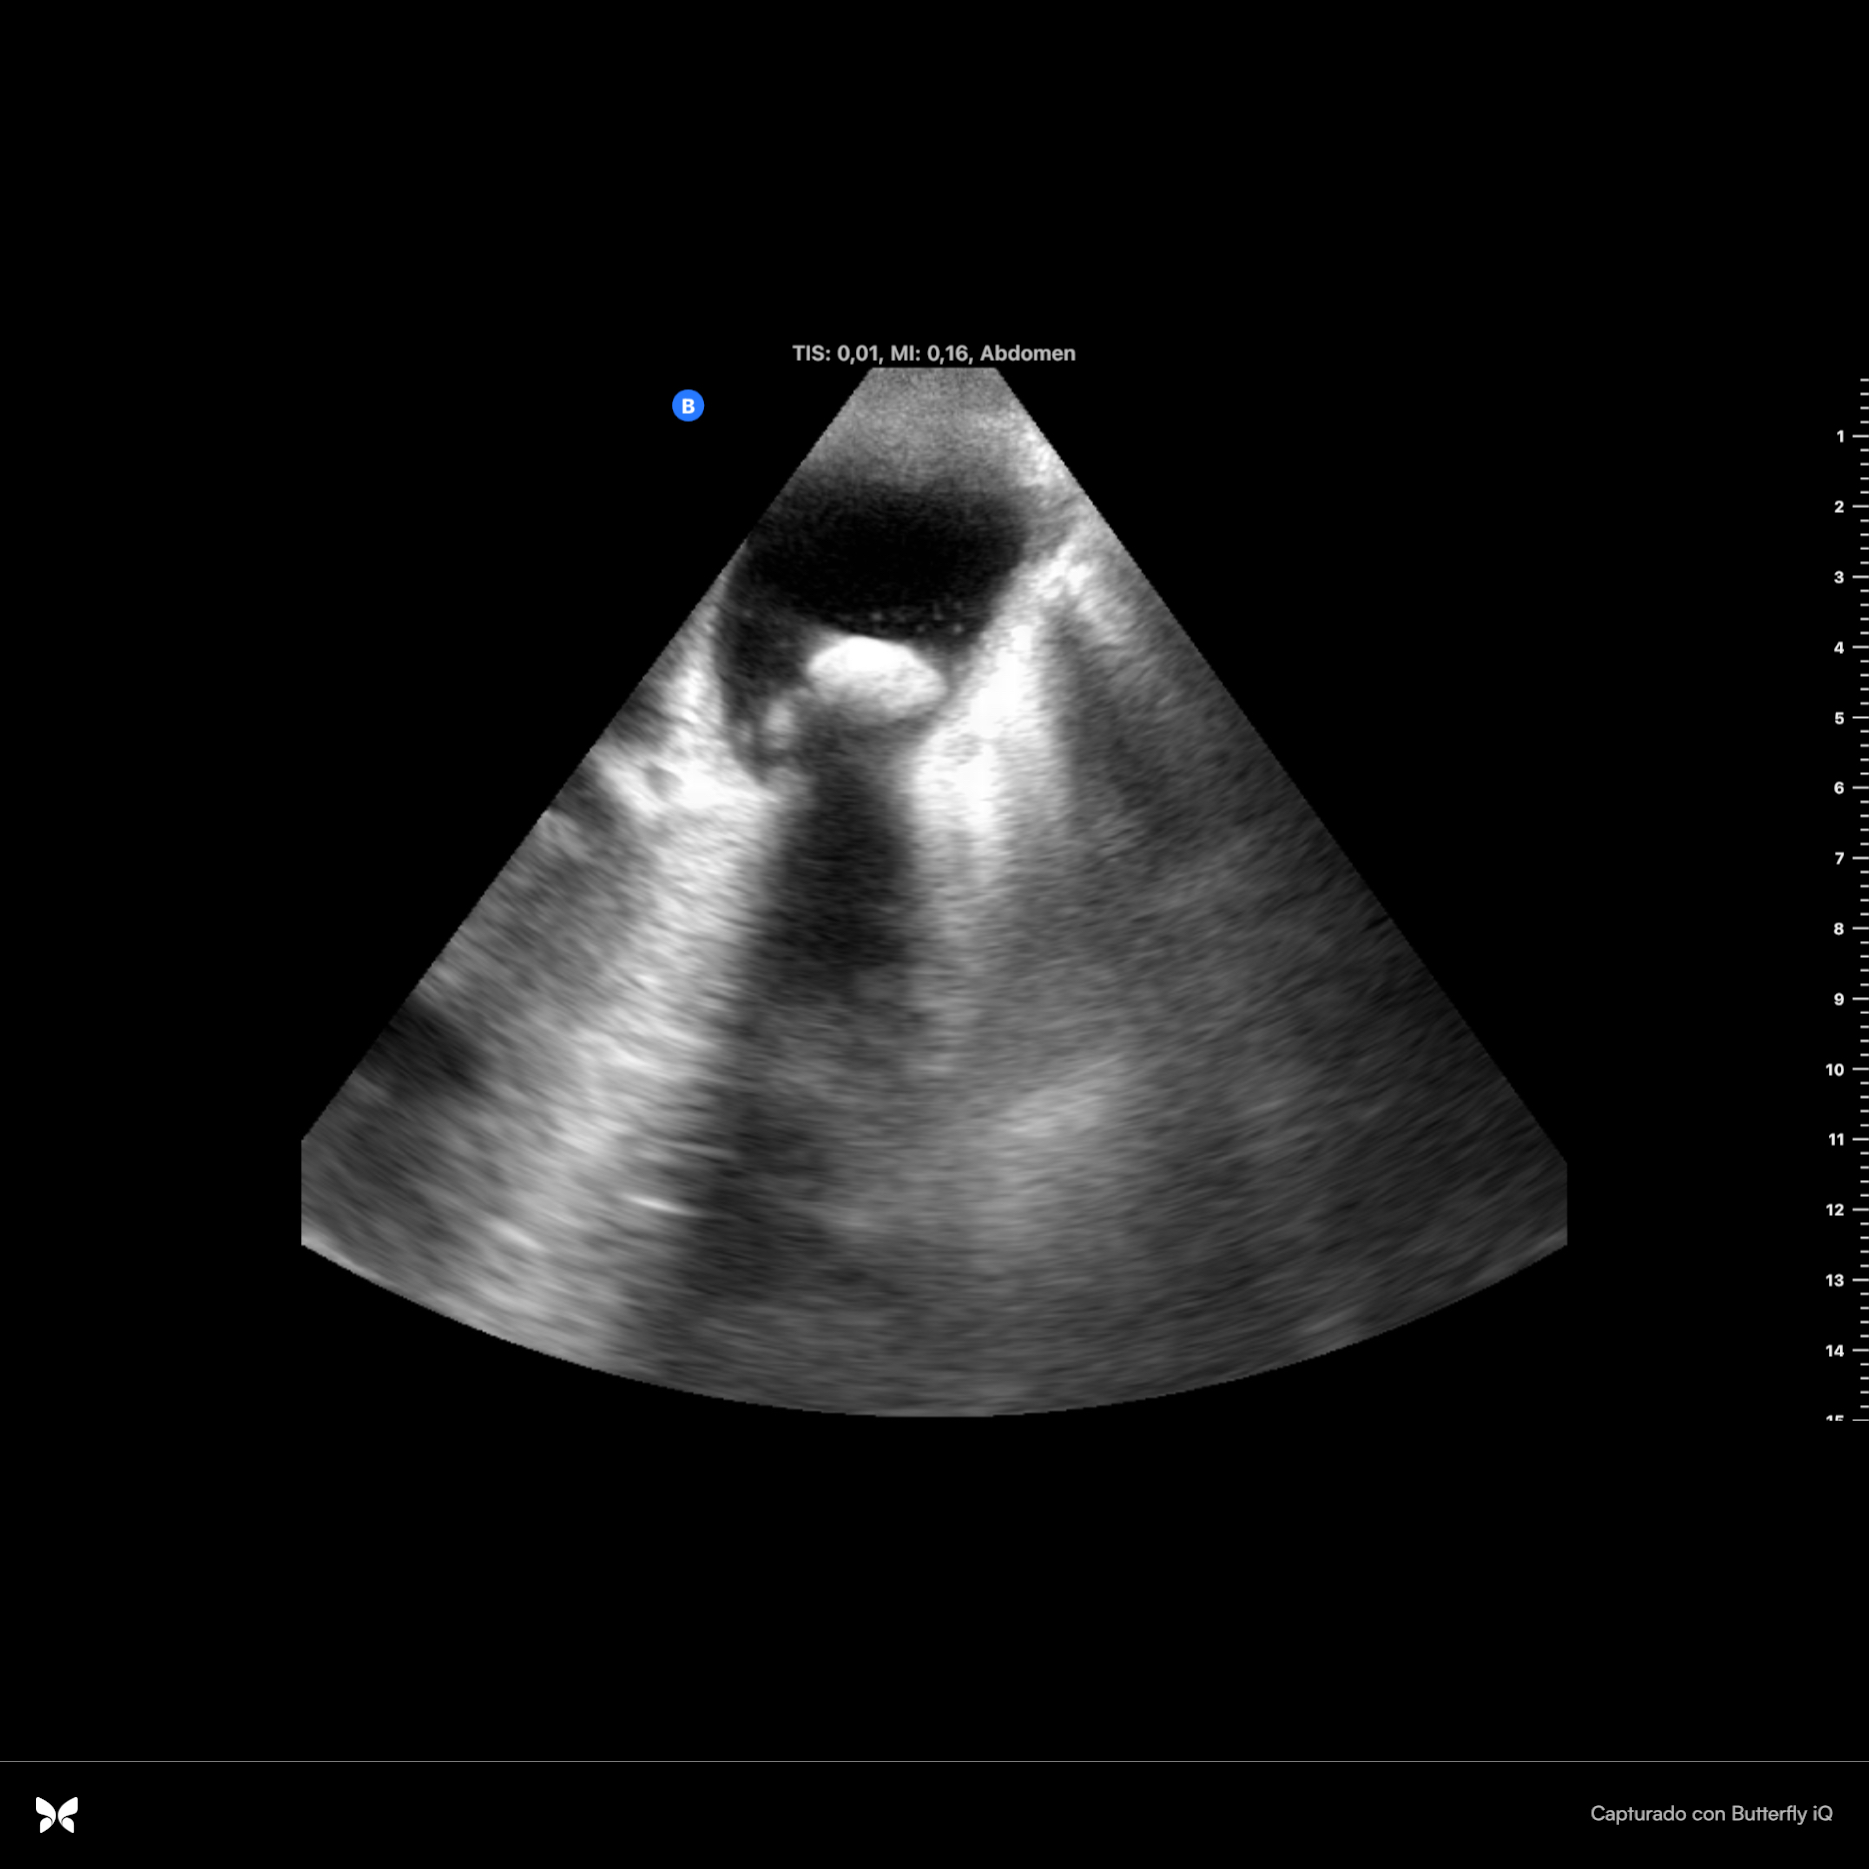
Task: Select the TIS MI Abdomen preset label
Action: click(933, 353)
